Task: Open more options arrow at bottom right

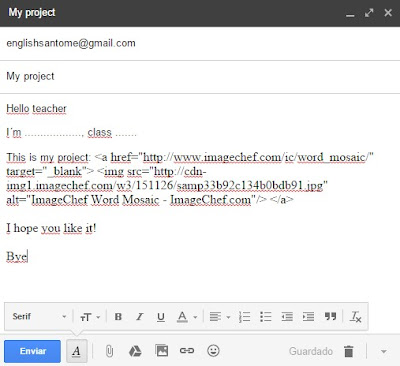Action: [384, 351]
